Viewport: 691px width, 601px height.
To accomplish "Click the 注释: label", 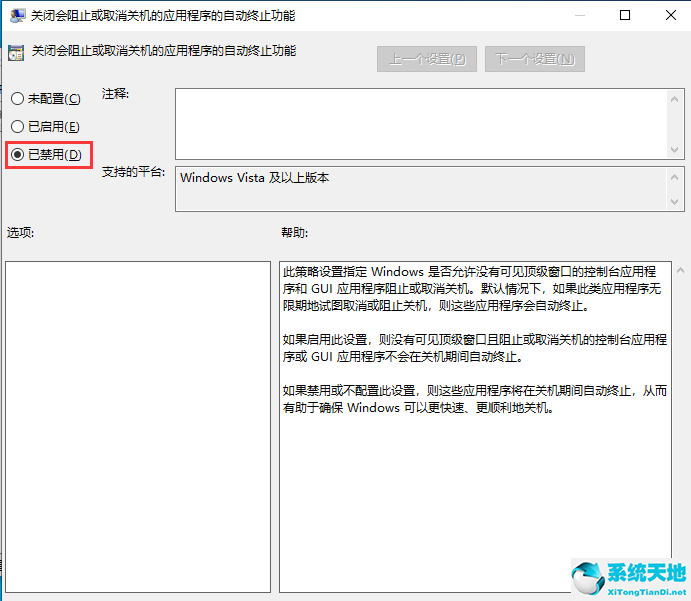I will pos(115,94).
